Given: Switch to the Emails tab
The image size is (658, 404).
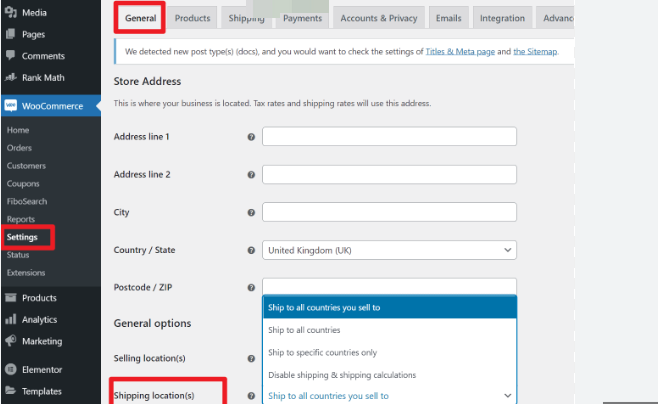Looking at the screenshot, I should 448,18.
